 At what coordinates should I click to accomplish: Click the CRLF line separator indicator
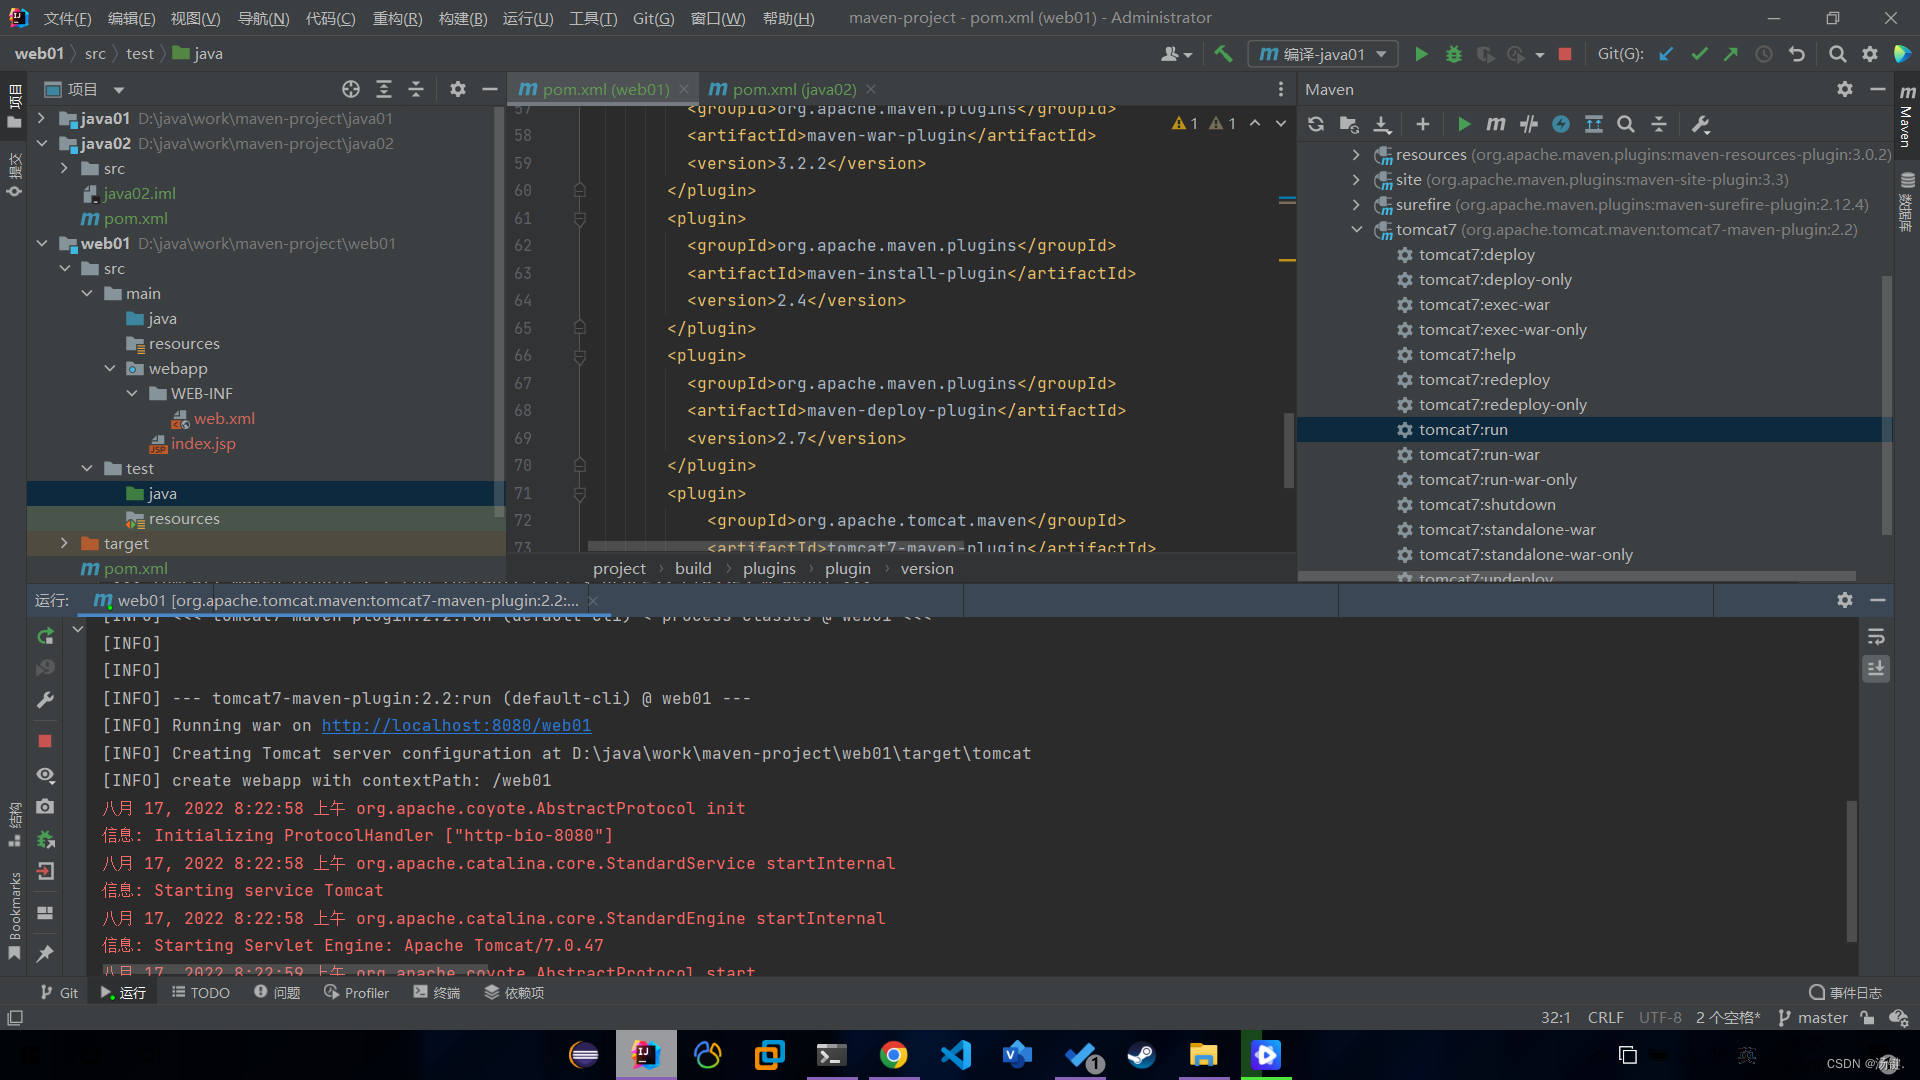1605,1017
